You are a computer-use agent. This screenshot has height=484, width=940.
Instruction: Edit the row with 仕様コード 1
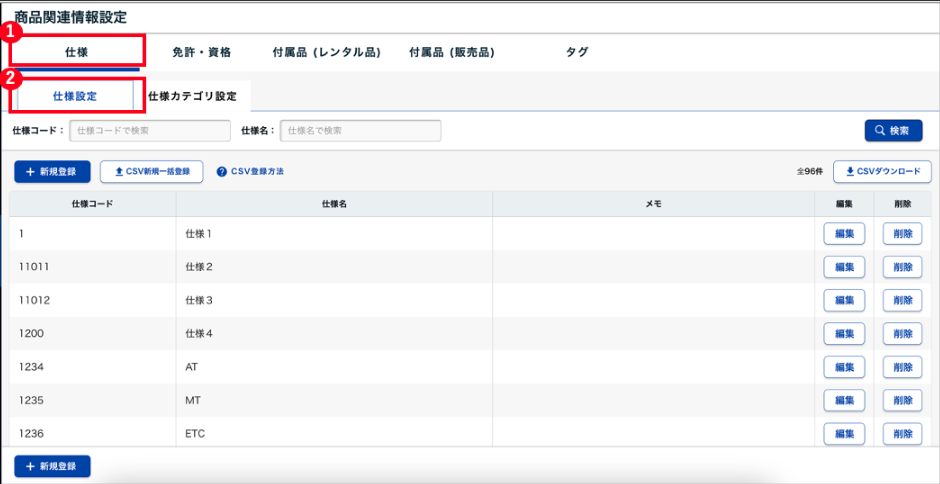click(843, 234)
